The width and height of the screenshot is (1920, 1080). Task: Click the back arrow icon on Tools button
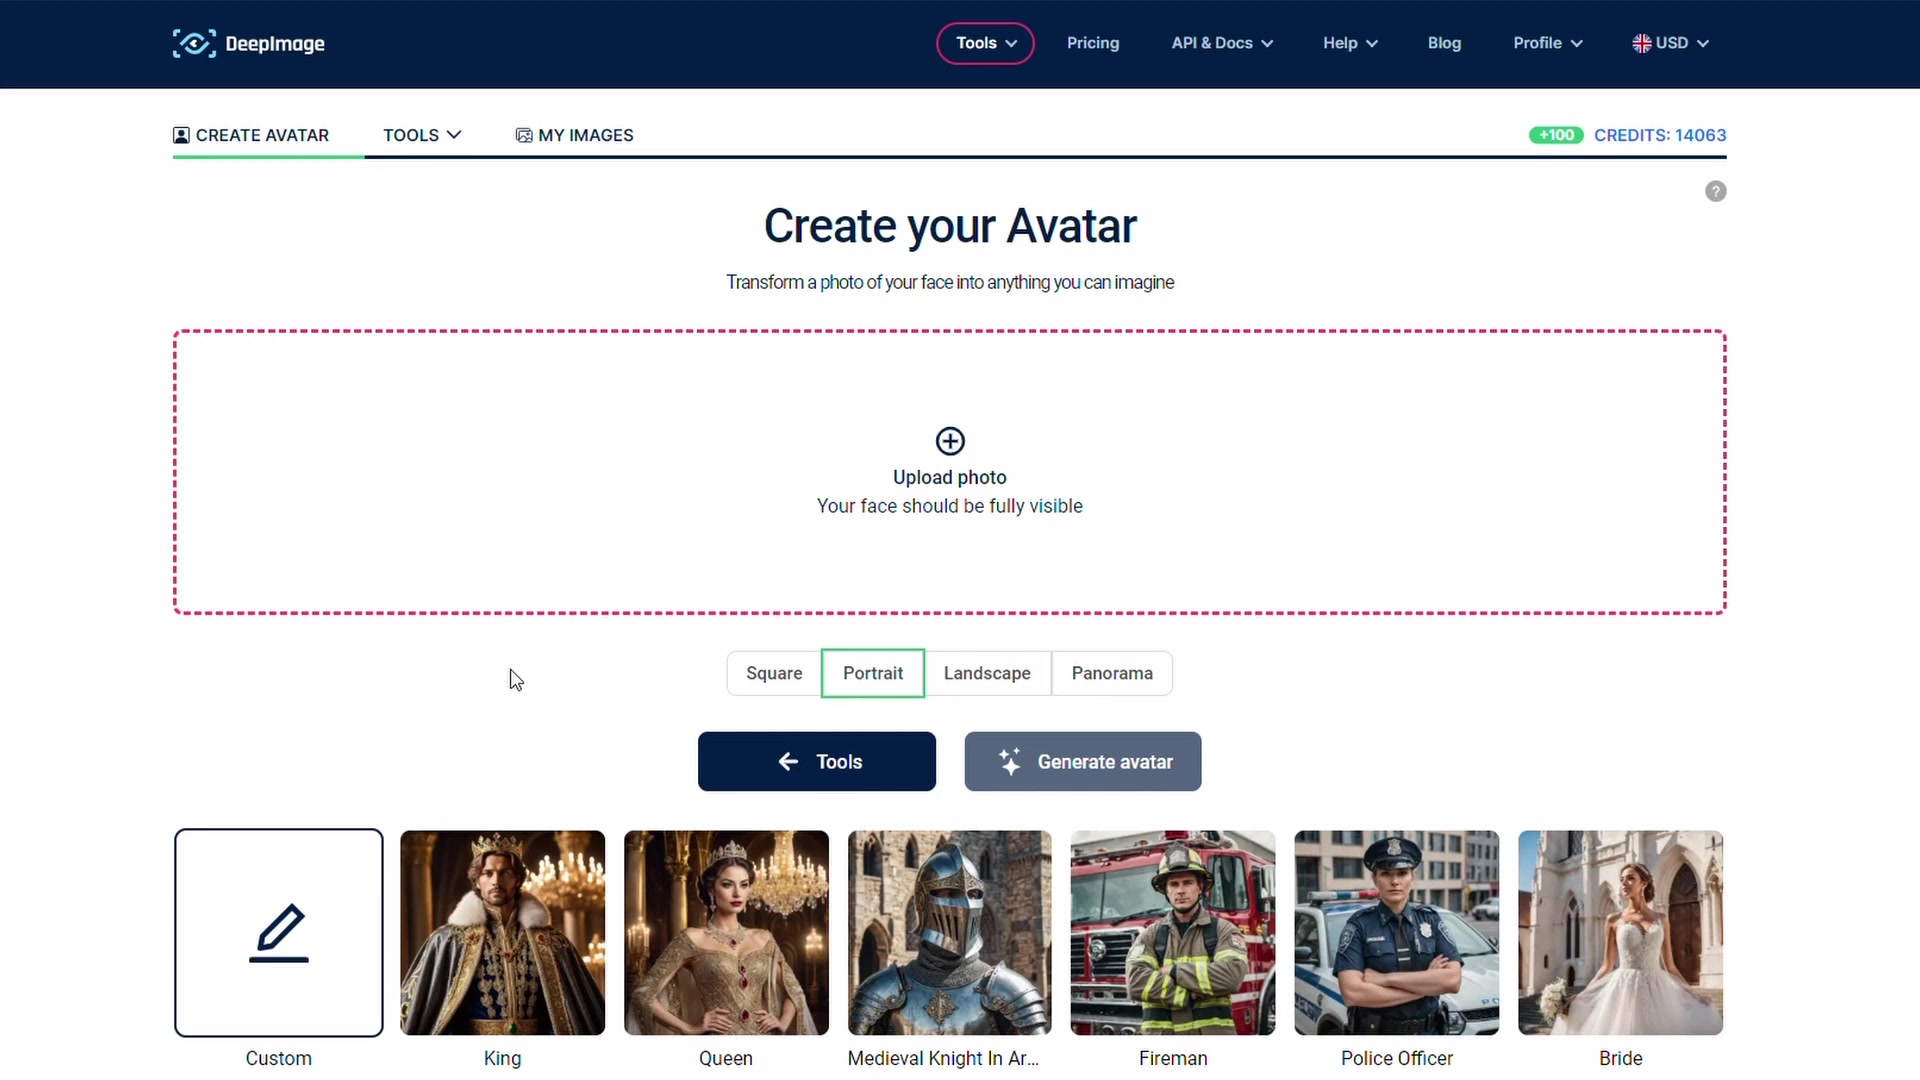pyautogui.click(x=788, y=761)
